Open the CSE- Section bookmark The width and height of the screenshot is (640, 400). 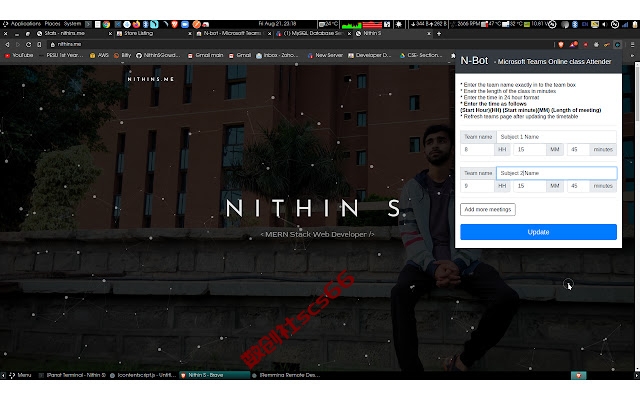click(420, 56)
